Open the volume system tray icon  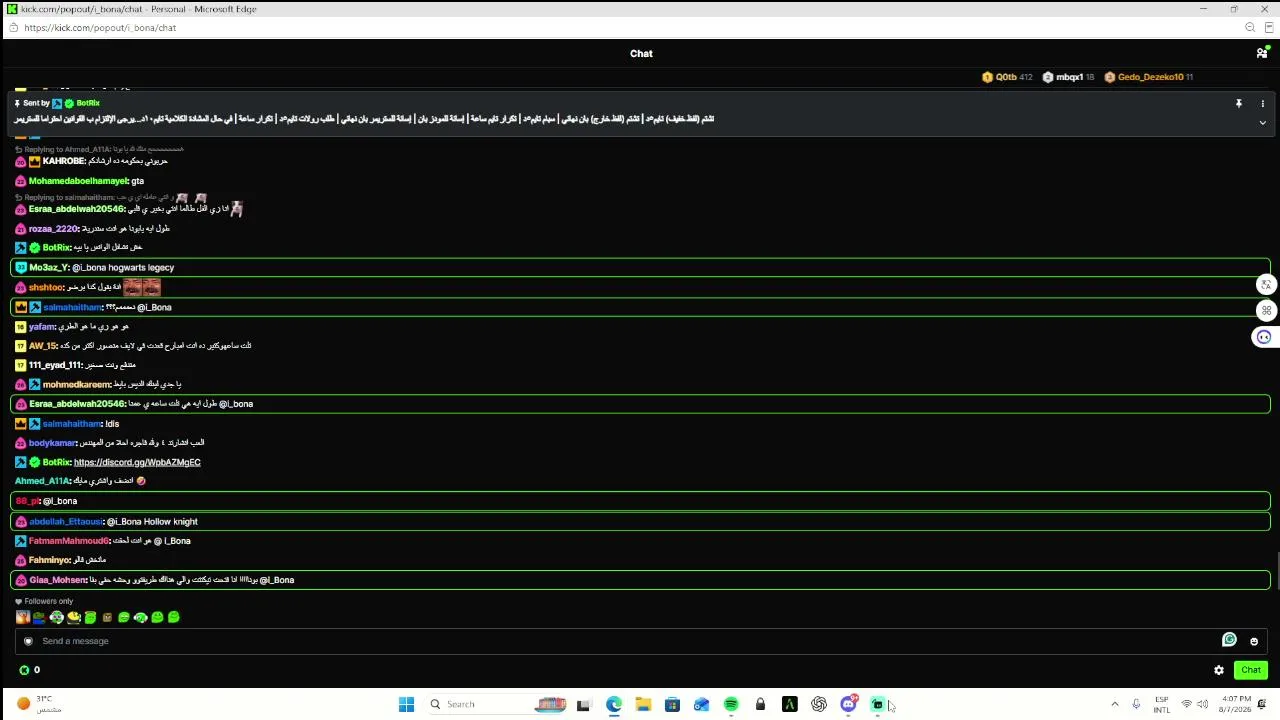tap(1202, 704)
